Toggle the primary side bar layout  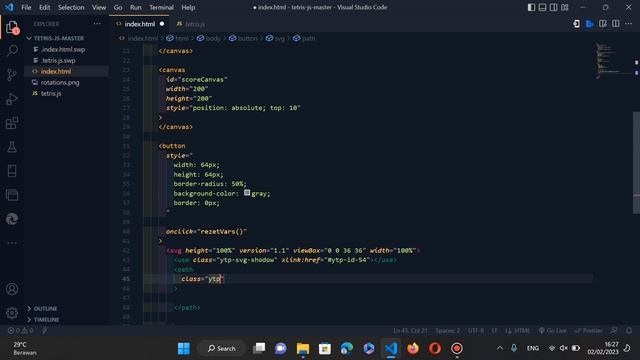[531, 7]
